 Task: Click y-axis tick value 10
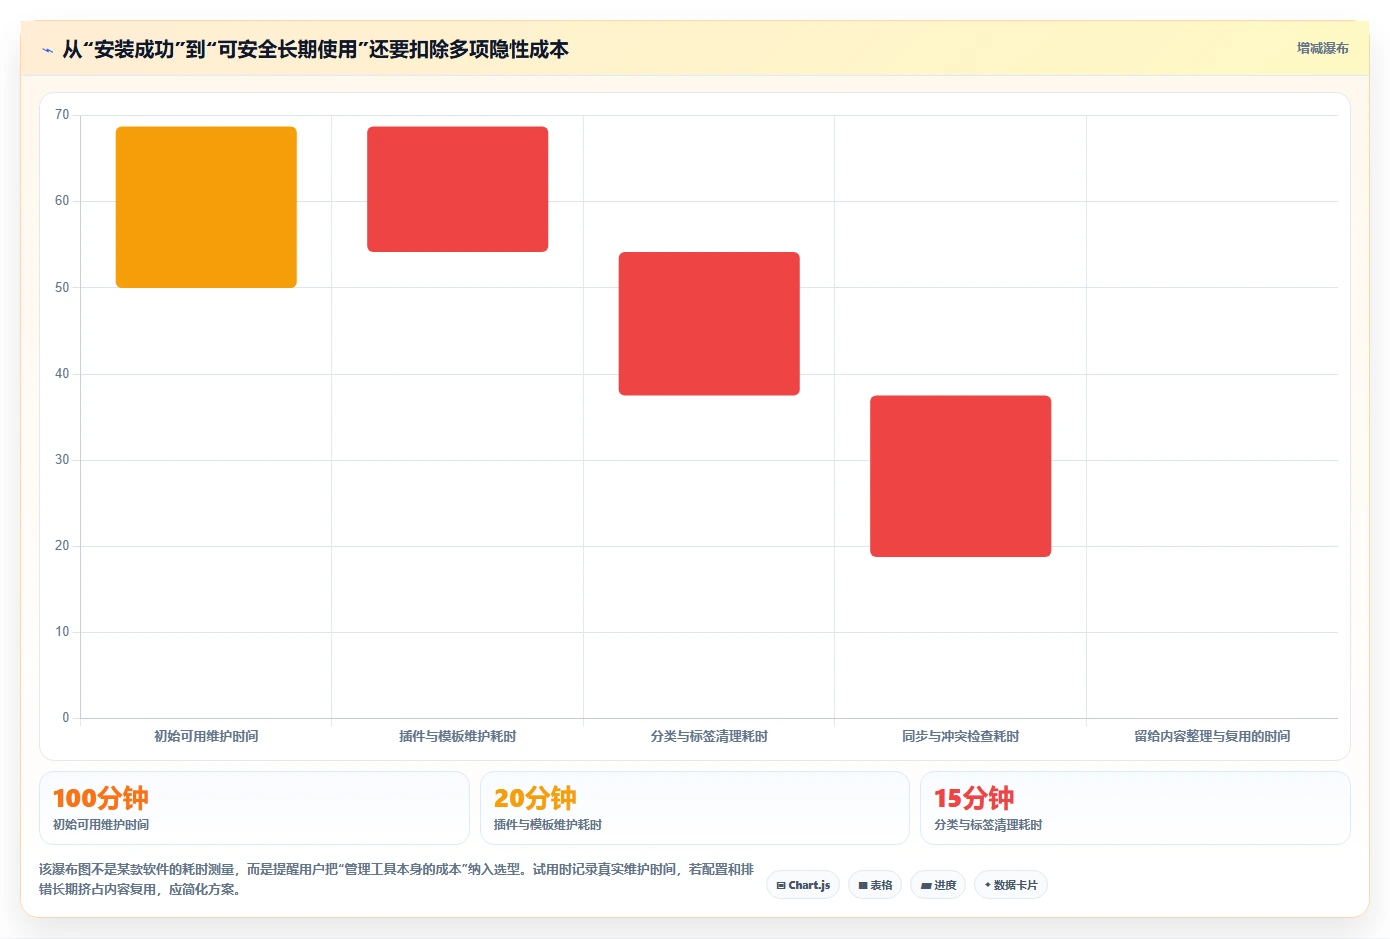click(x=62, y=632)
